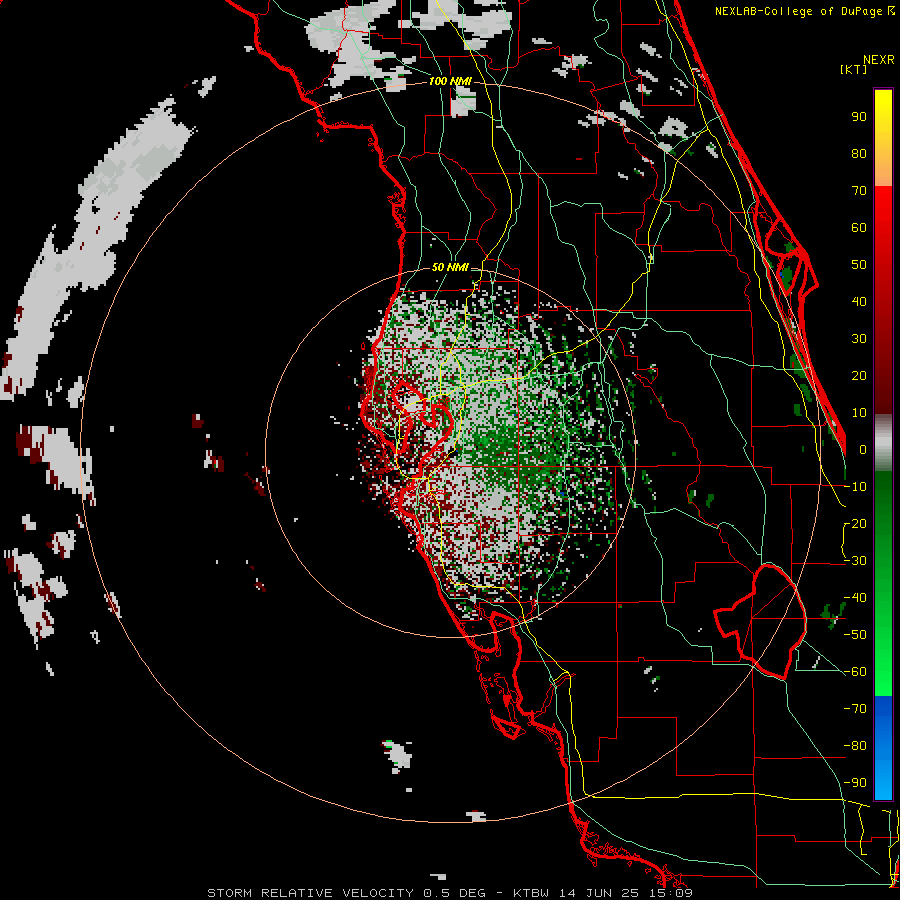The width and height of the screenshot is (900, 900).
Task: Click the Storm Relative Velocity caption at the bottom
Action: point(449,893)
